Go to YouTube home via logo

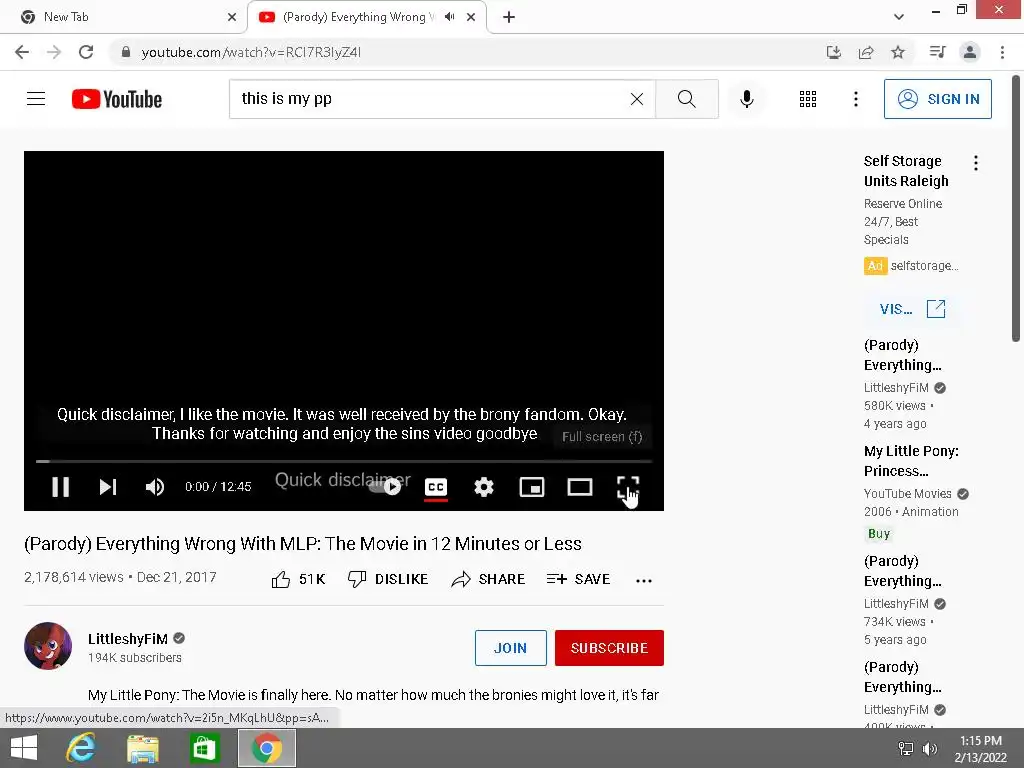(117, 99)
